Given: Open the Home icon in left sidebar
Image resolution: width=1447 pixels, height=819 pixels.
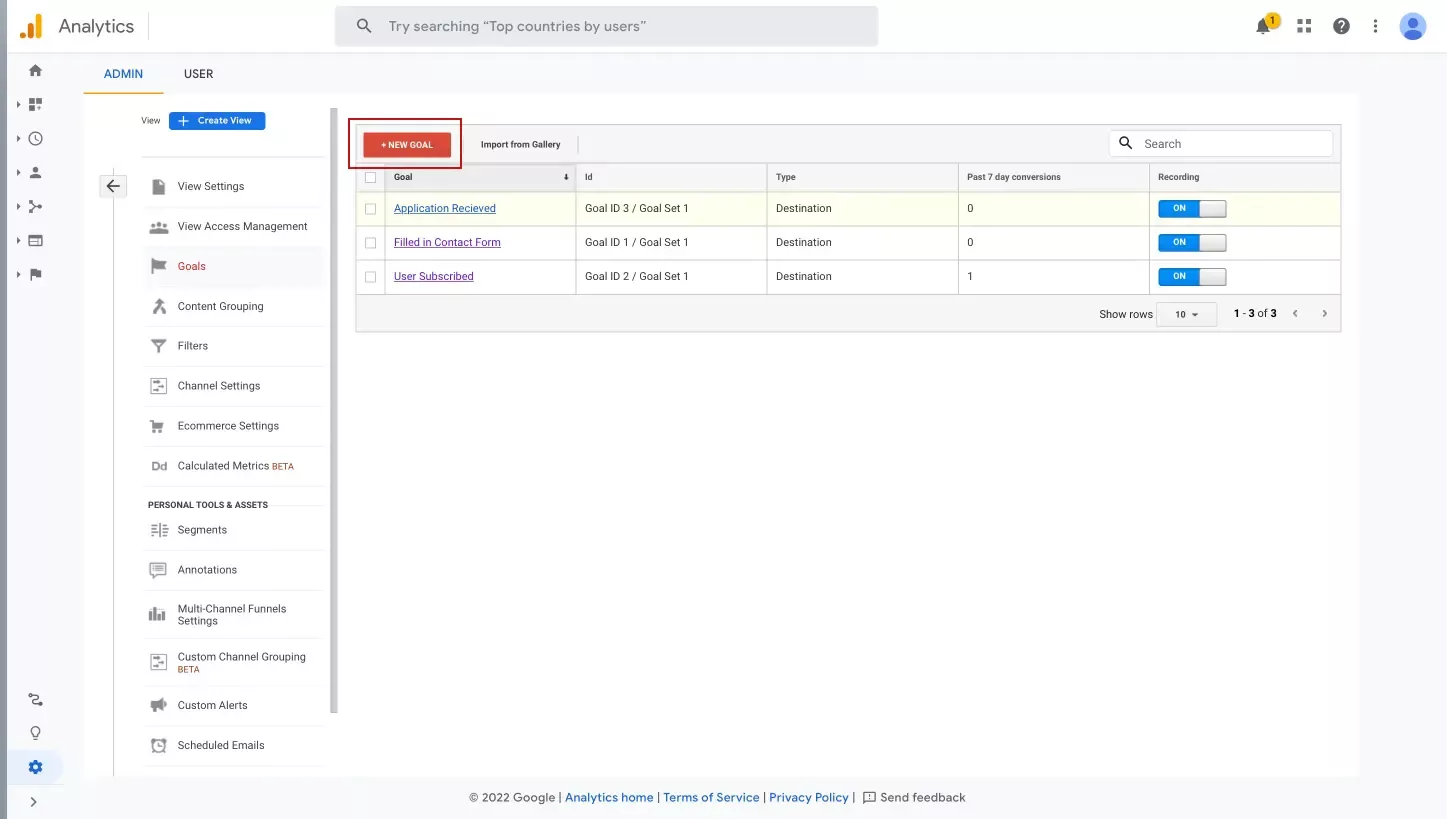Looking at the screenshot, I should pyautogui.click(x=36, y=70).
